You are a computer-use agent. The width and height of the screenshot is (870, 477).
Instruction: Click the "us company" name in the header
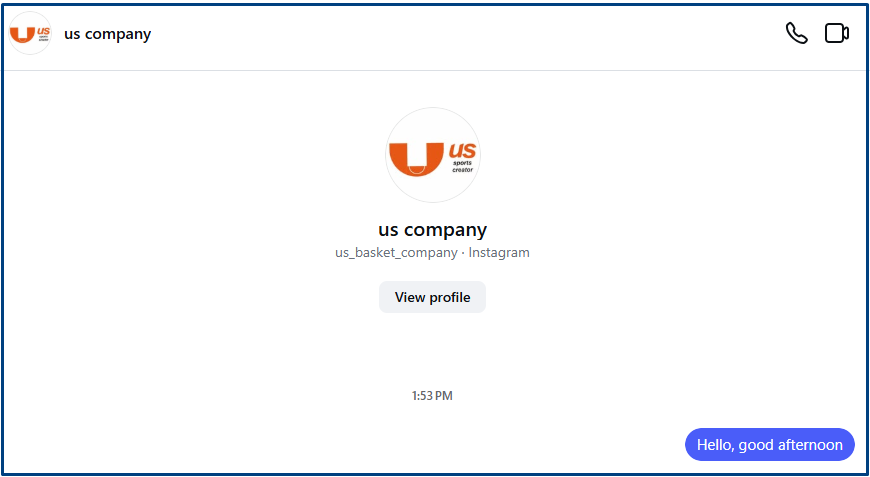pos(108,34)
